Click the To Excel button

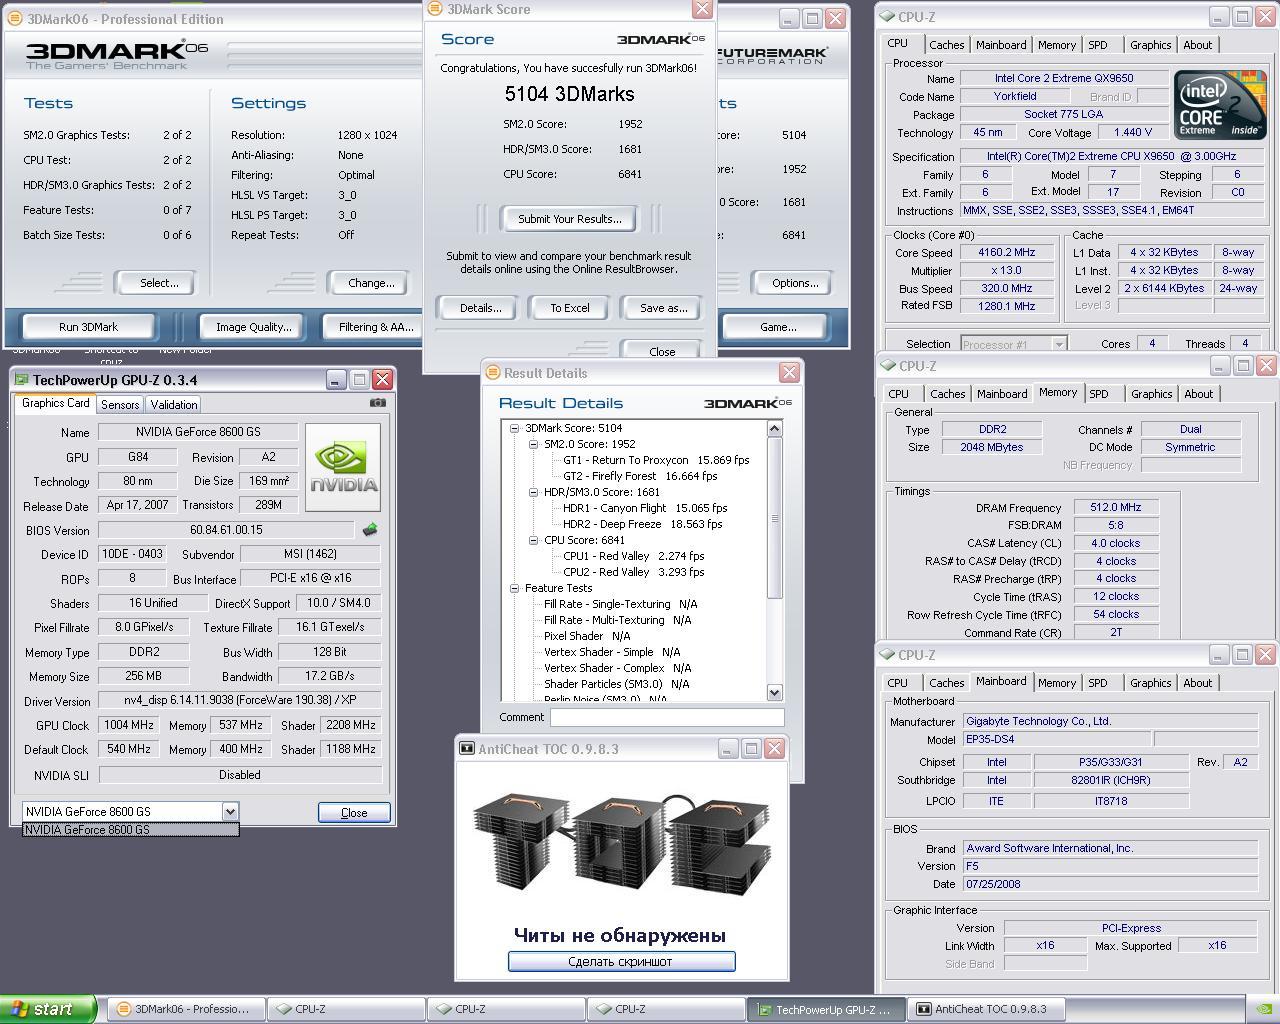coord(570,308)
